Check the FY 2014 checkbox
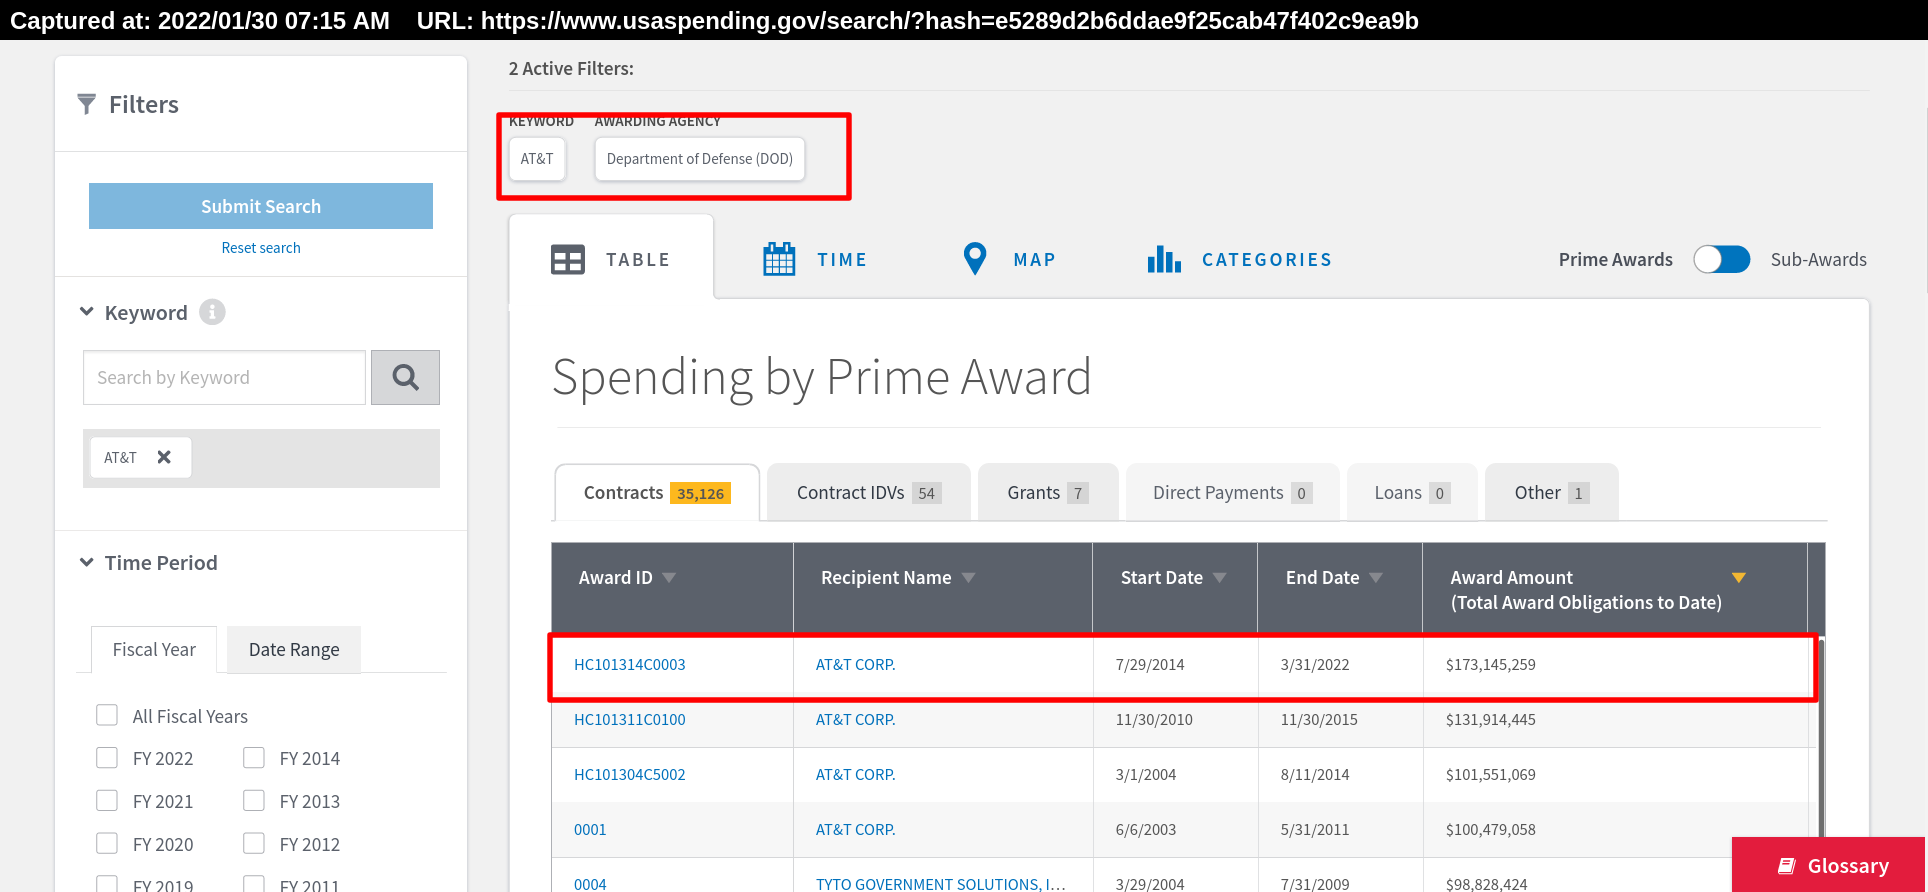This screenshot has width=1928, height=892. tap(254, 757)
